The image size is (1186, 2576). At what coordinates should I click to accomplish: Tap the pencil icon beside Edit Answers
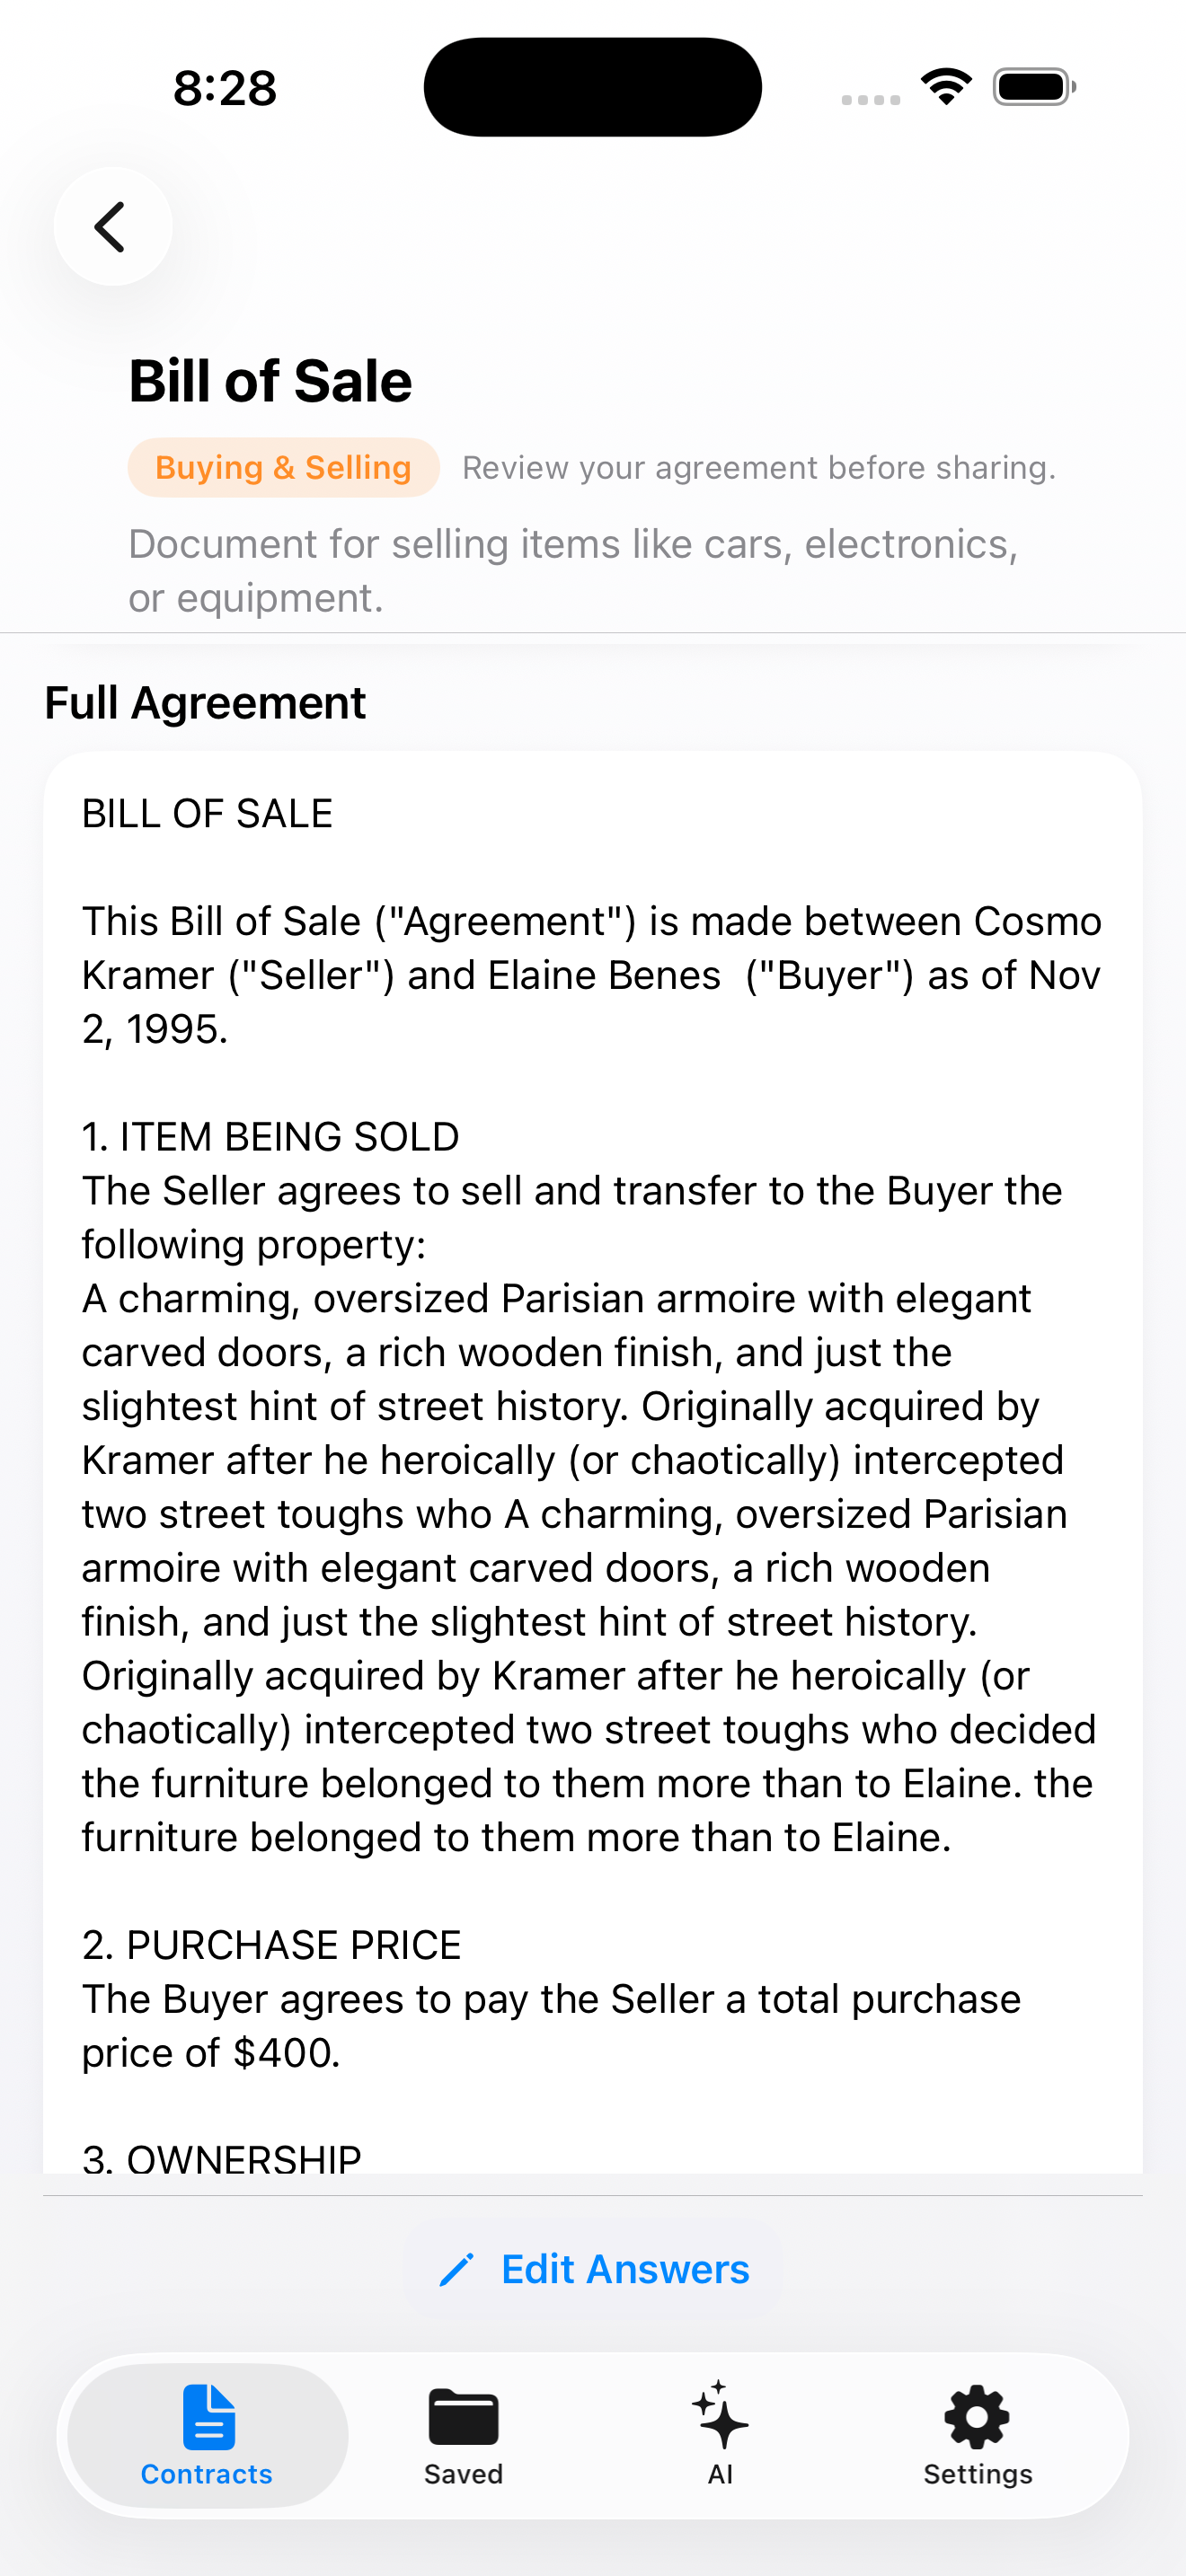point(459,2269)
